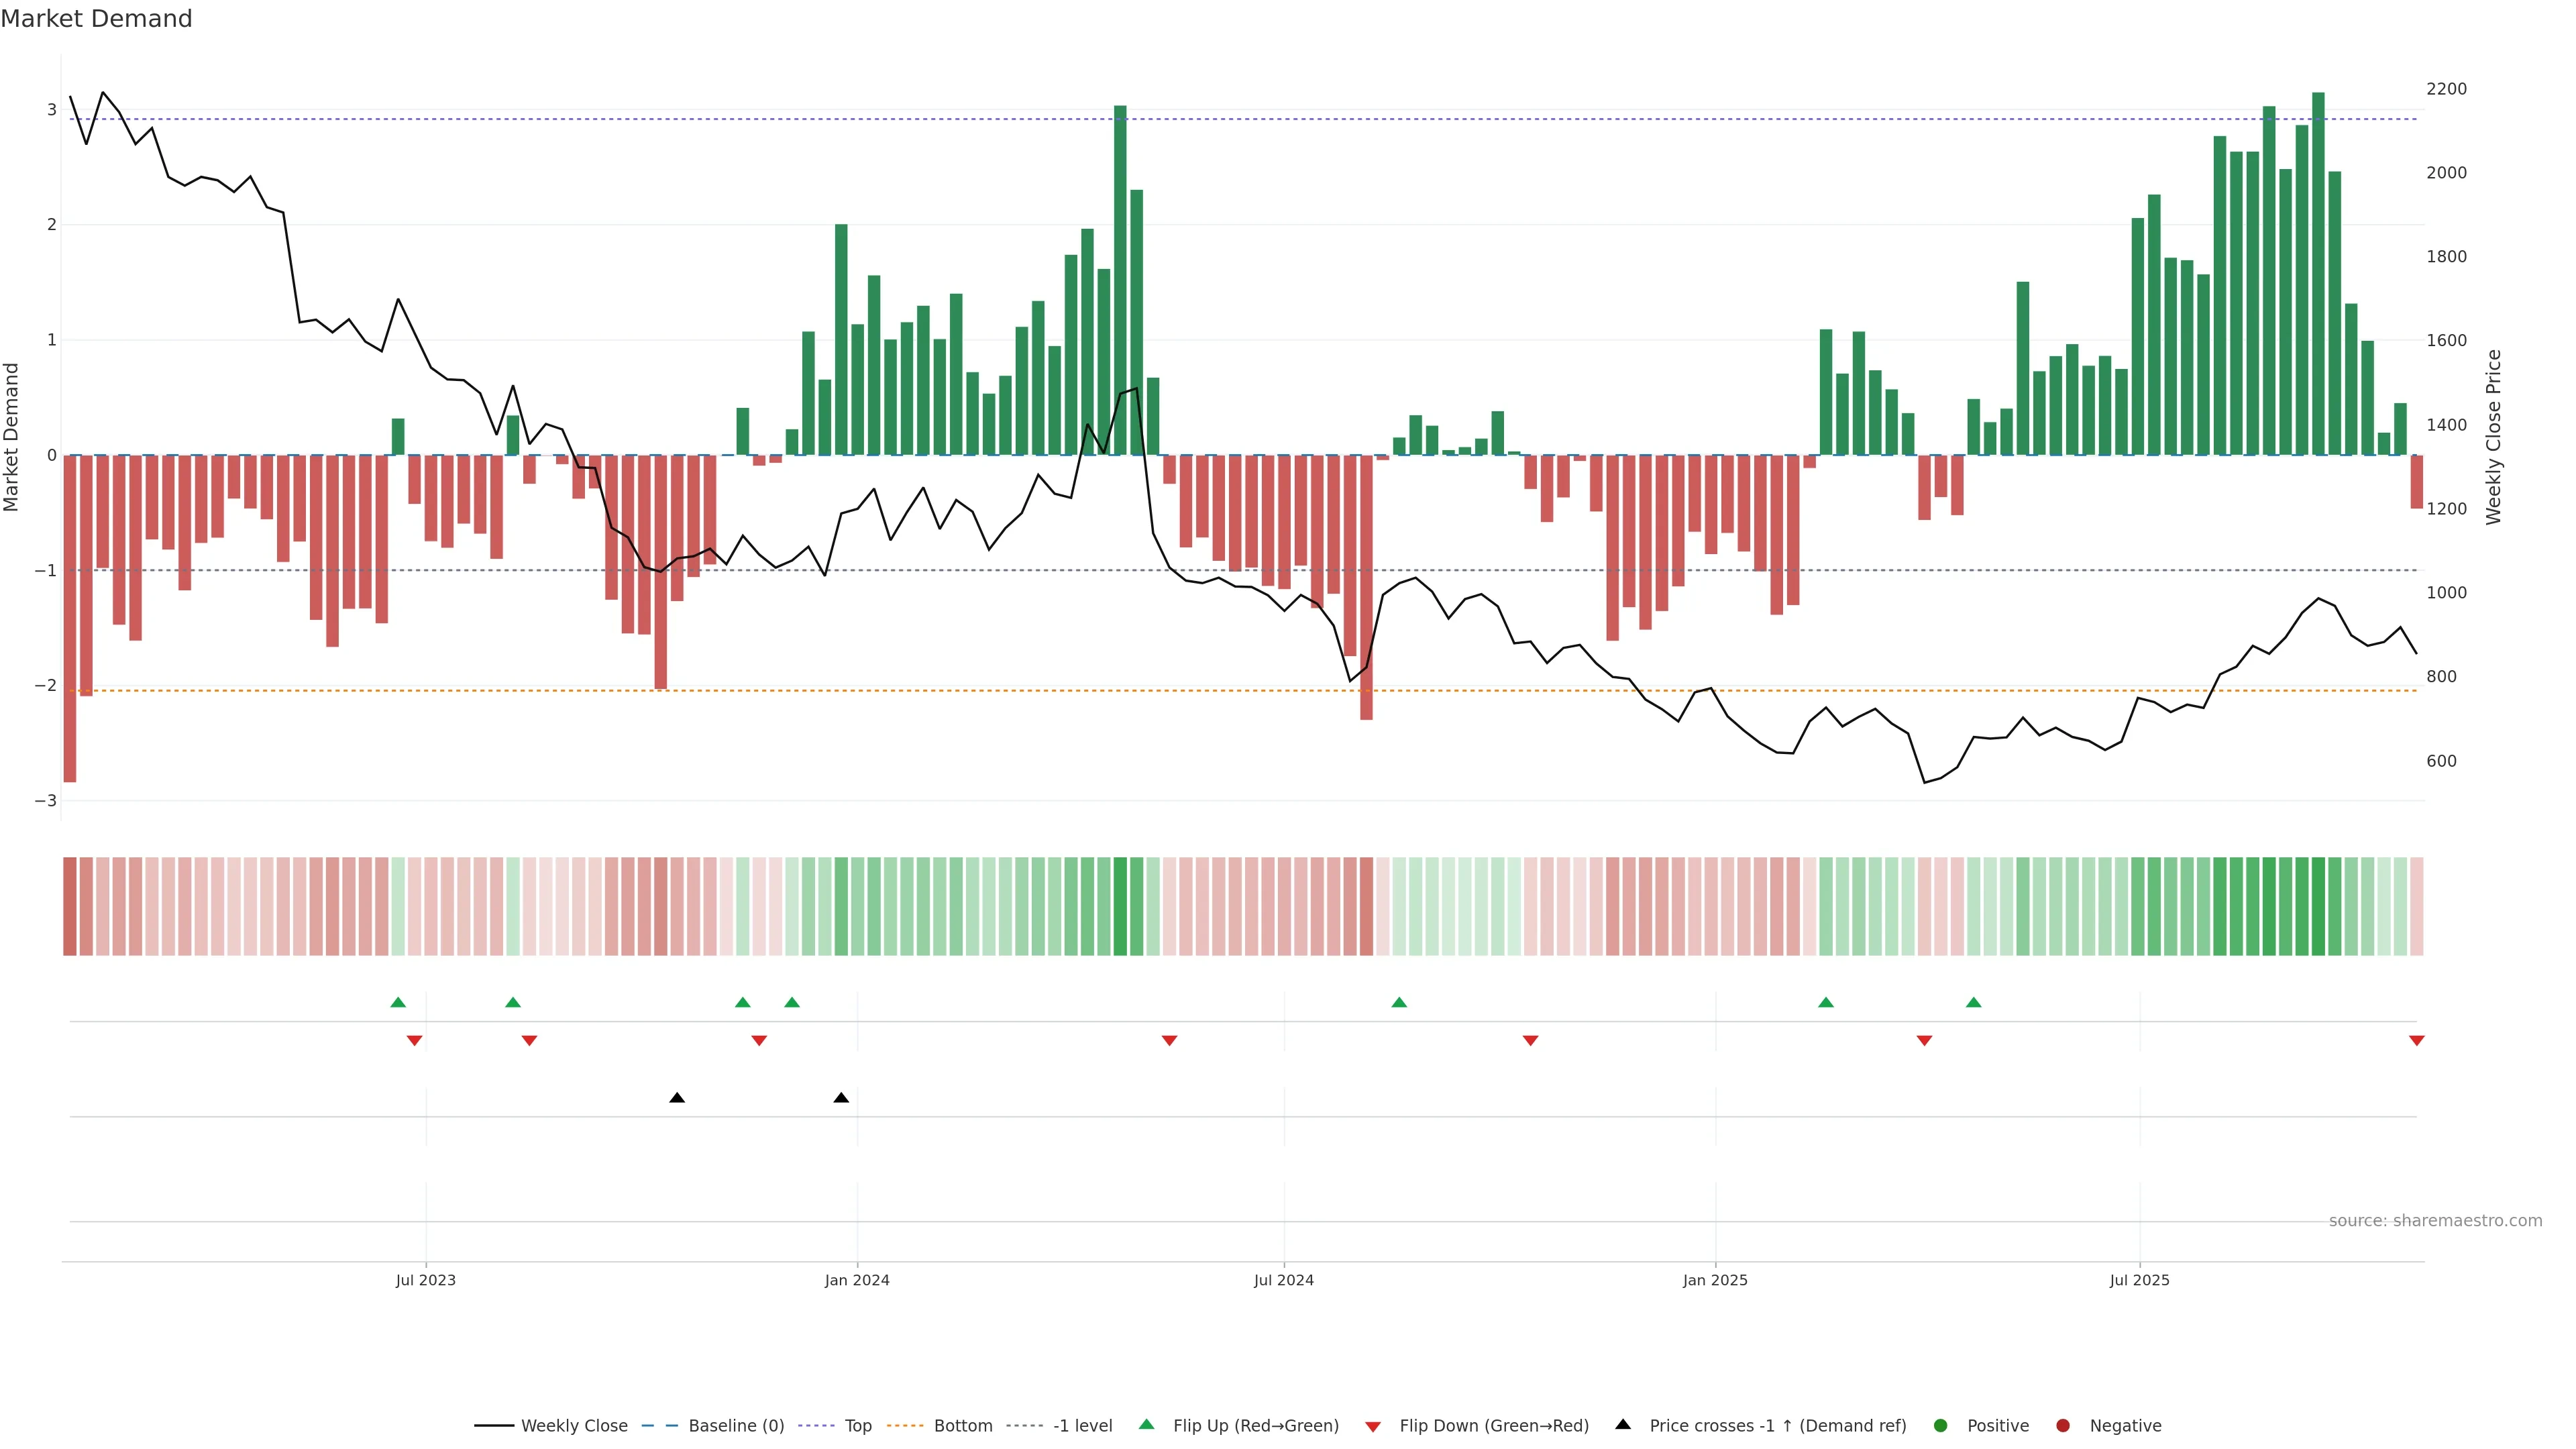The height and width of the screenshot is (1449, 2576).
Task: Click the tallest green demand bar
Action: click(x=2318, y=270)
